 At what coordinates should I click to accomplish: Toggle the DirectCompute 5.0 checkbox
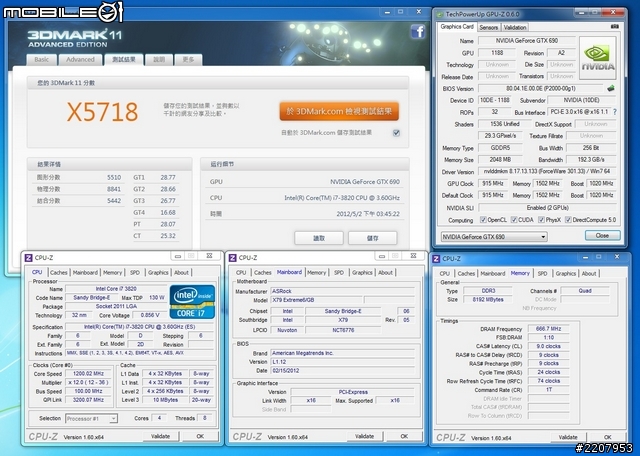568,220
